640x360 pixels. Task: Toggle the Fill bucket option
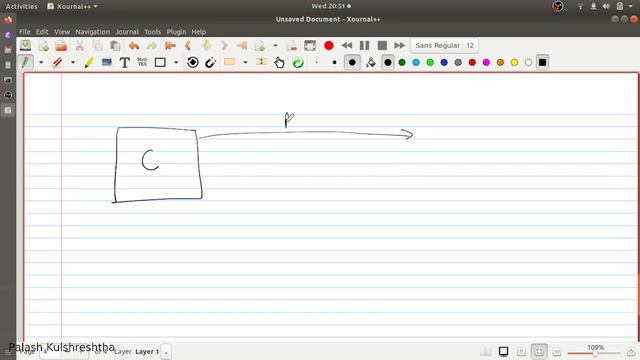pos(371,62)
